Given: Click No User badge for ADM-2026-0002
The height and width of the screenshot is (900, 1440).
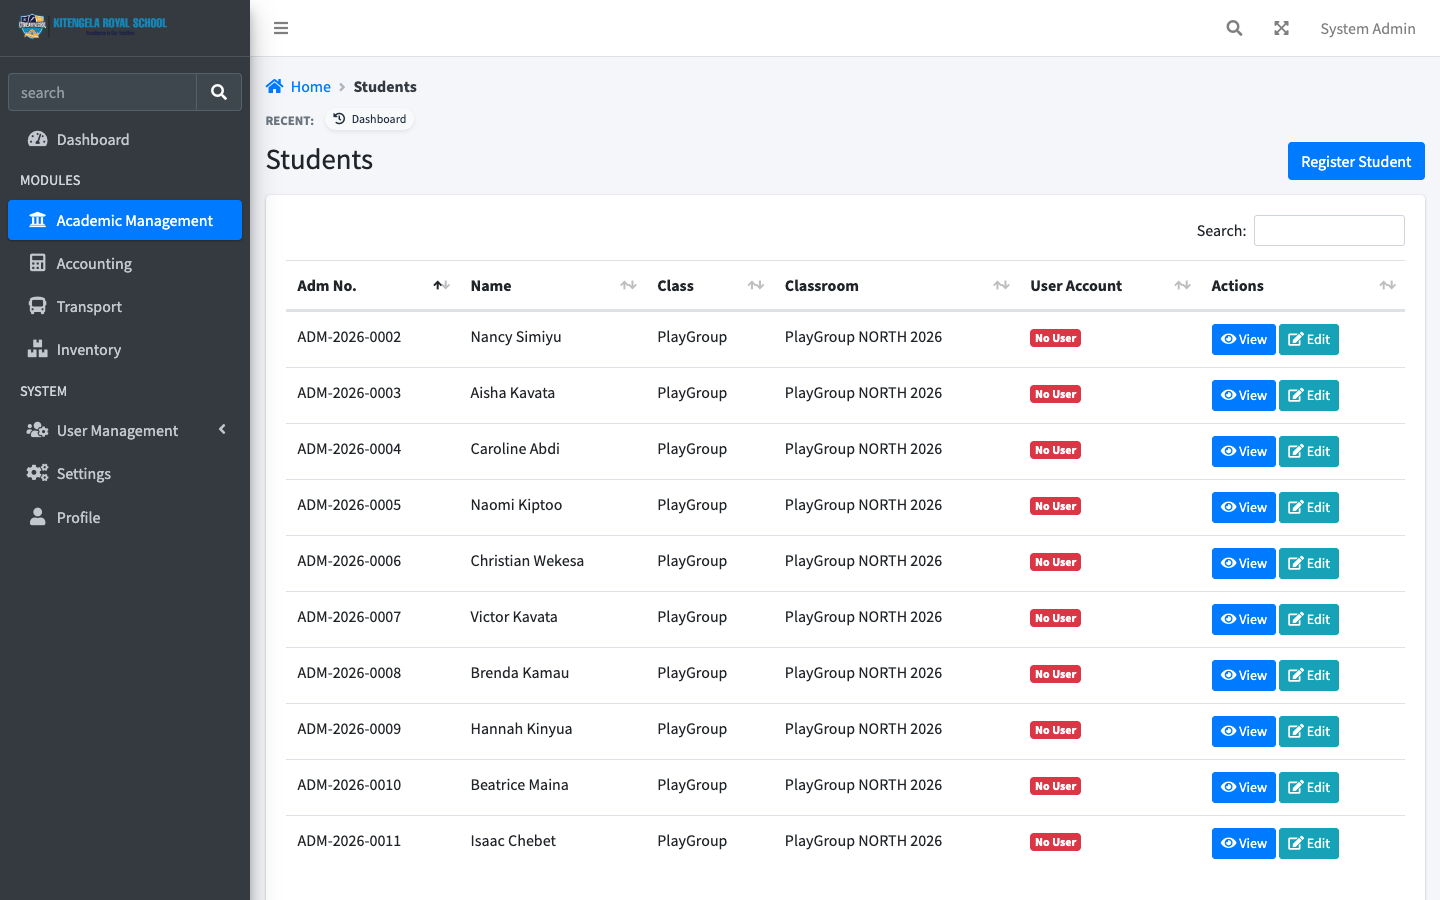Looking at the screenshot, I should [x=1055, y=338].
